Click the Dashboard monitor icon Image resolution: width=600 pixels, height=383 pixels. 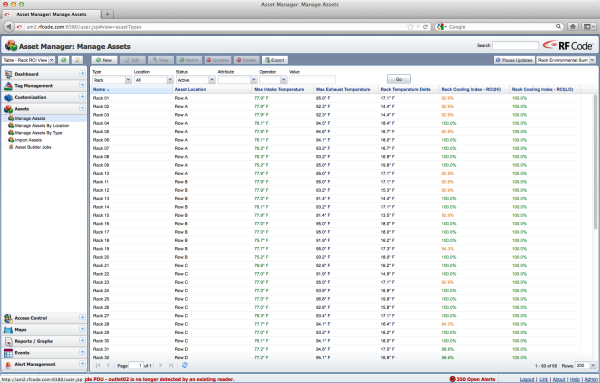8,74
